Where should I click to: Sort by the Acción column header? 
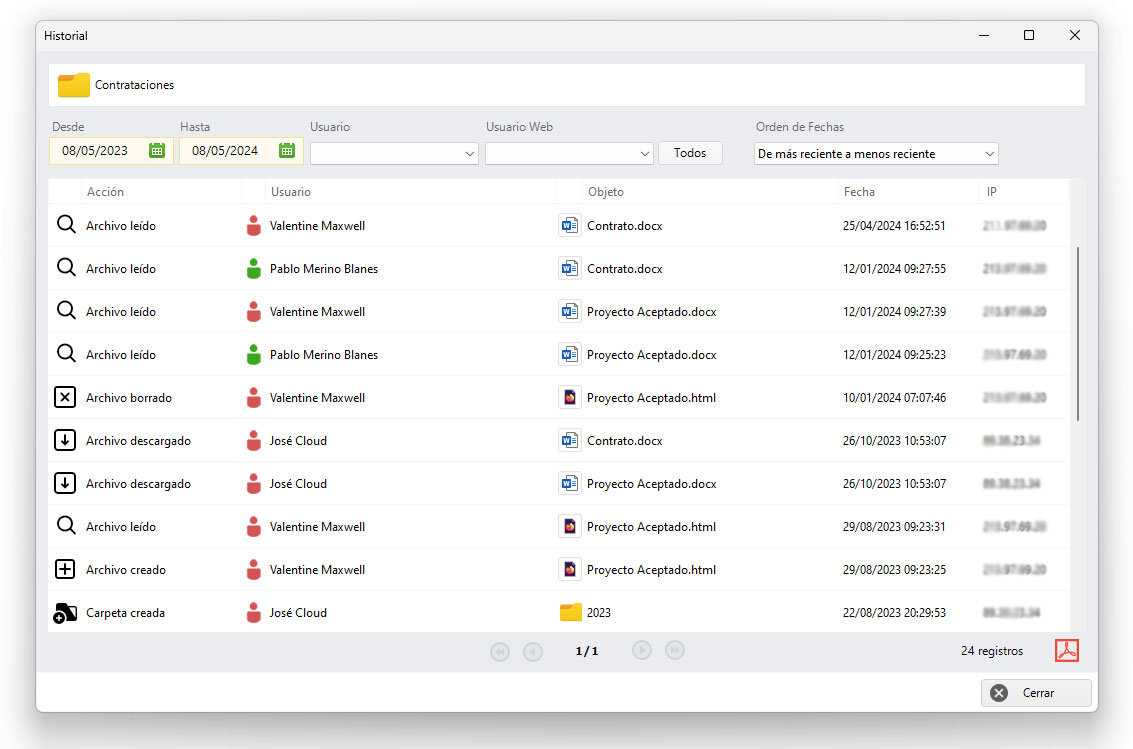105,191
